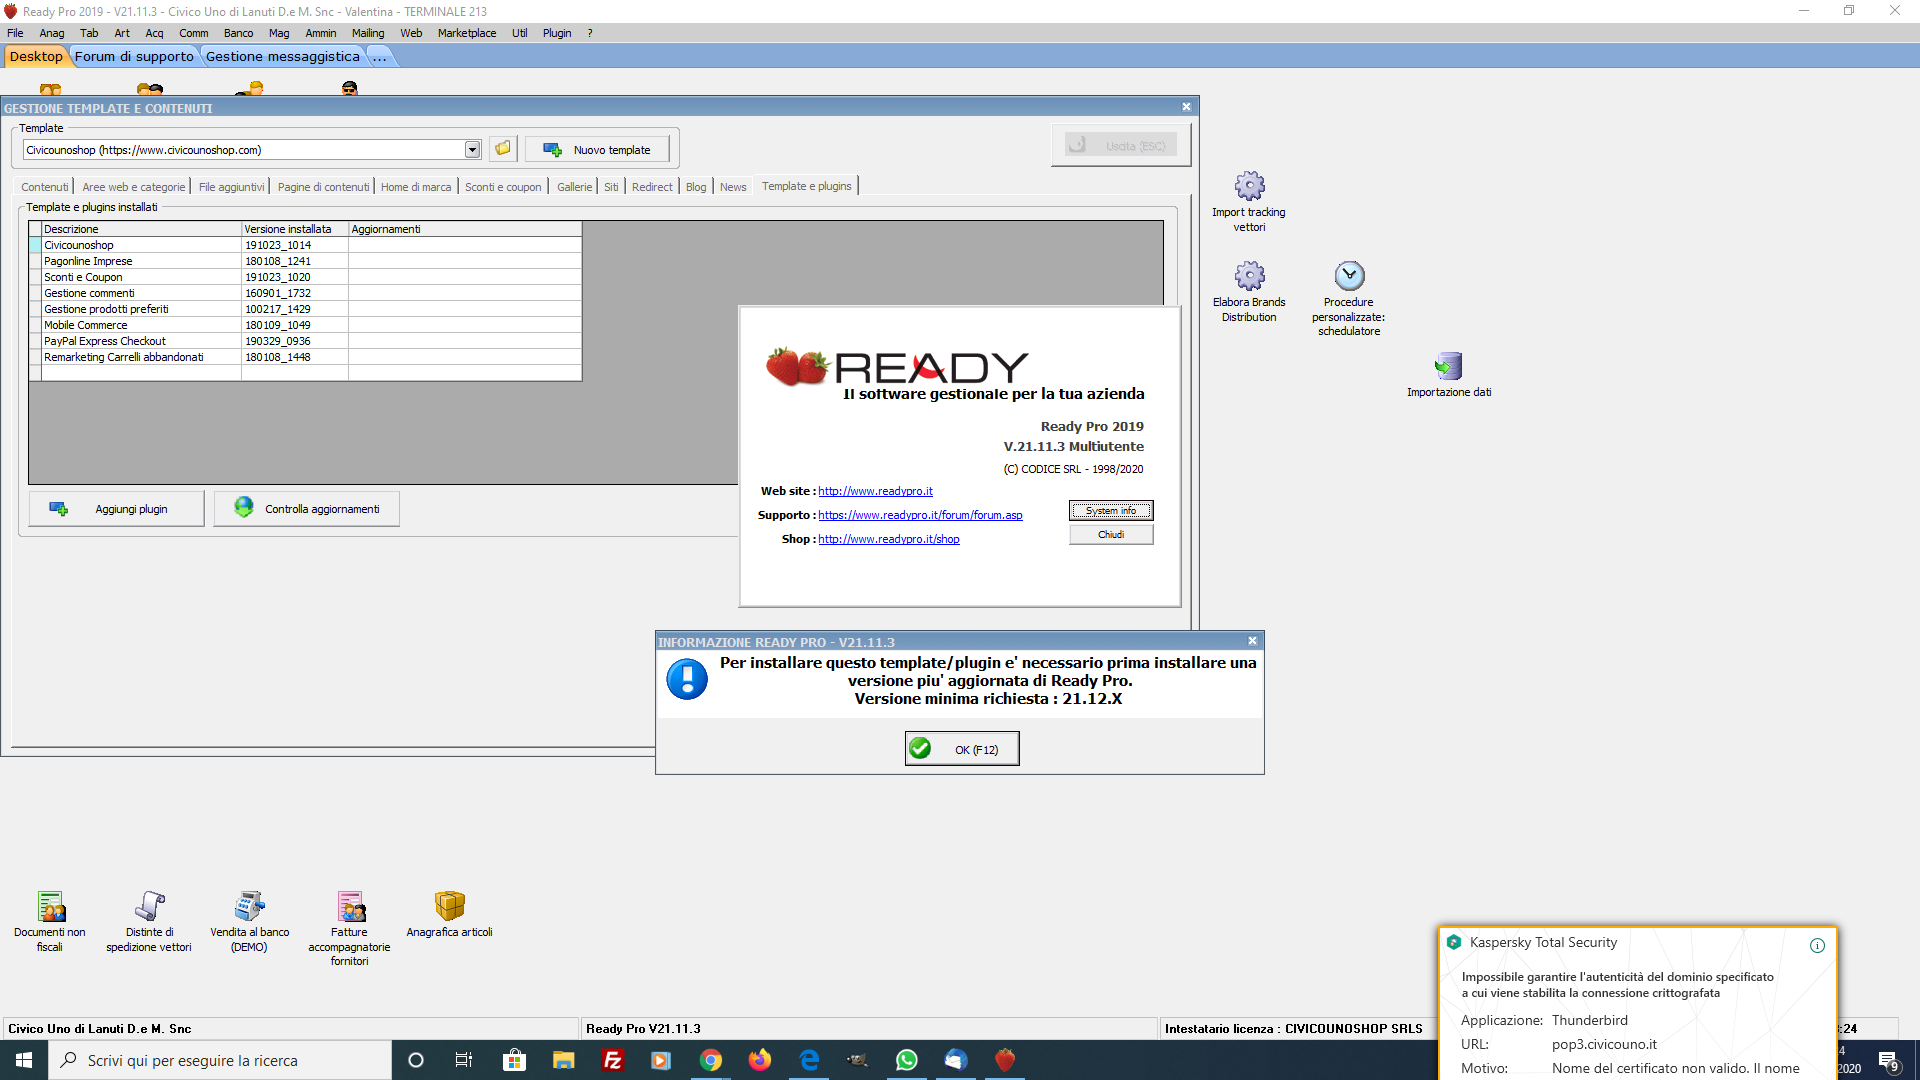Open the Mailing menu

point(368,33)
